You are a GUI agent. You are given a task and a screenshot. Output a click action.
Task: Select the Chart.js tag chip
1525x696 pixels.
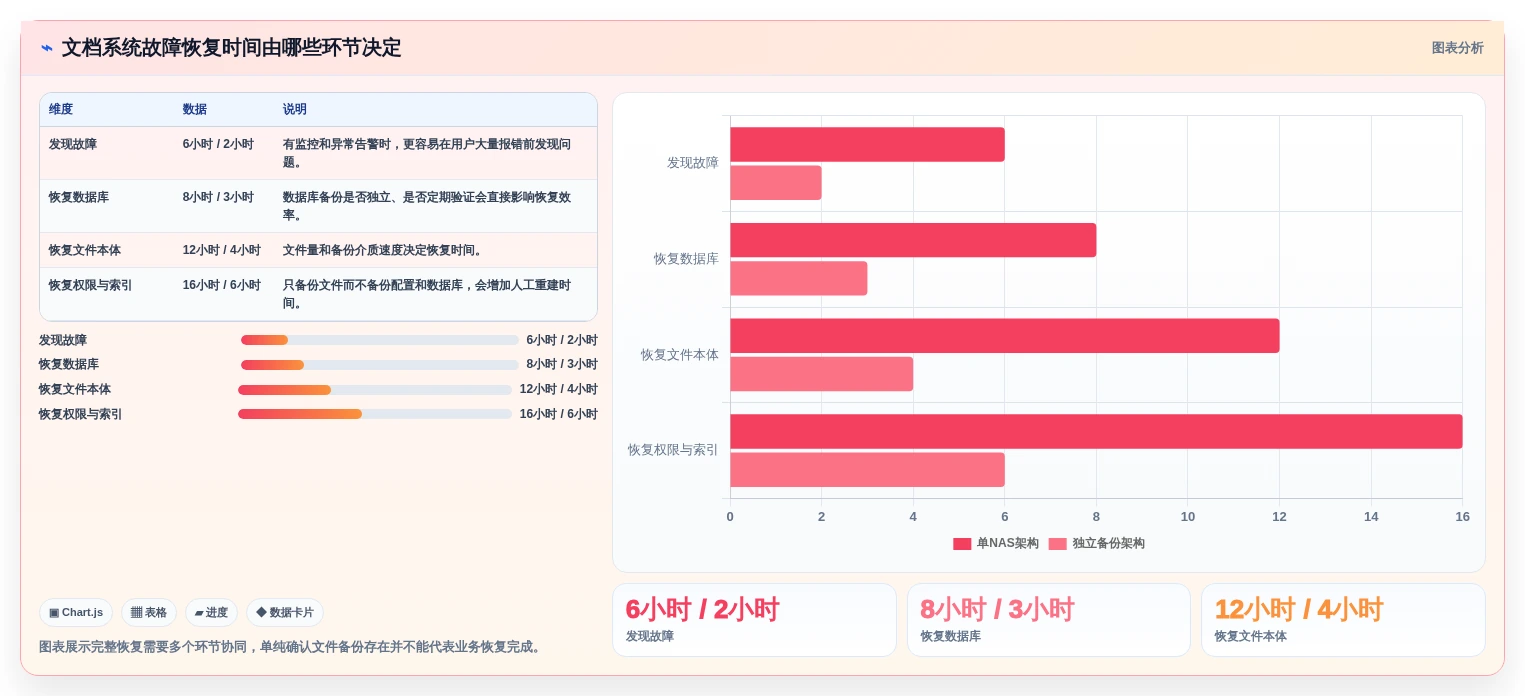point(76,612)
